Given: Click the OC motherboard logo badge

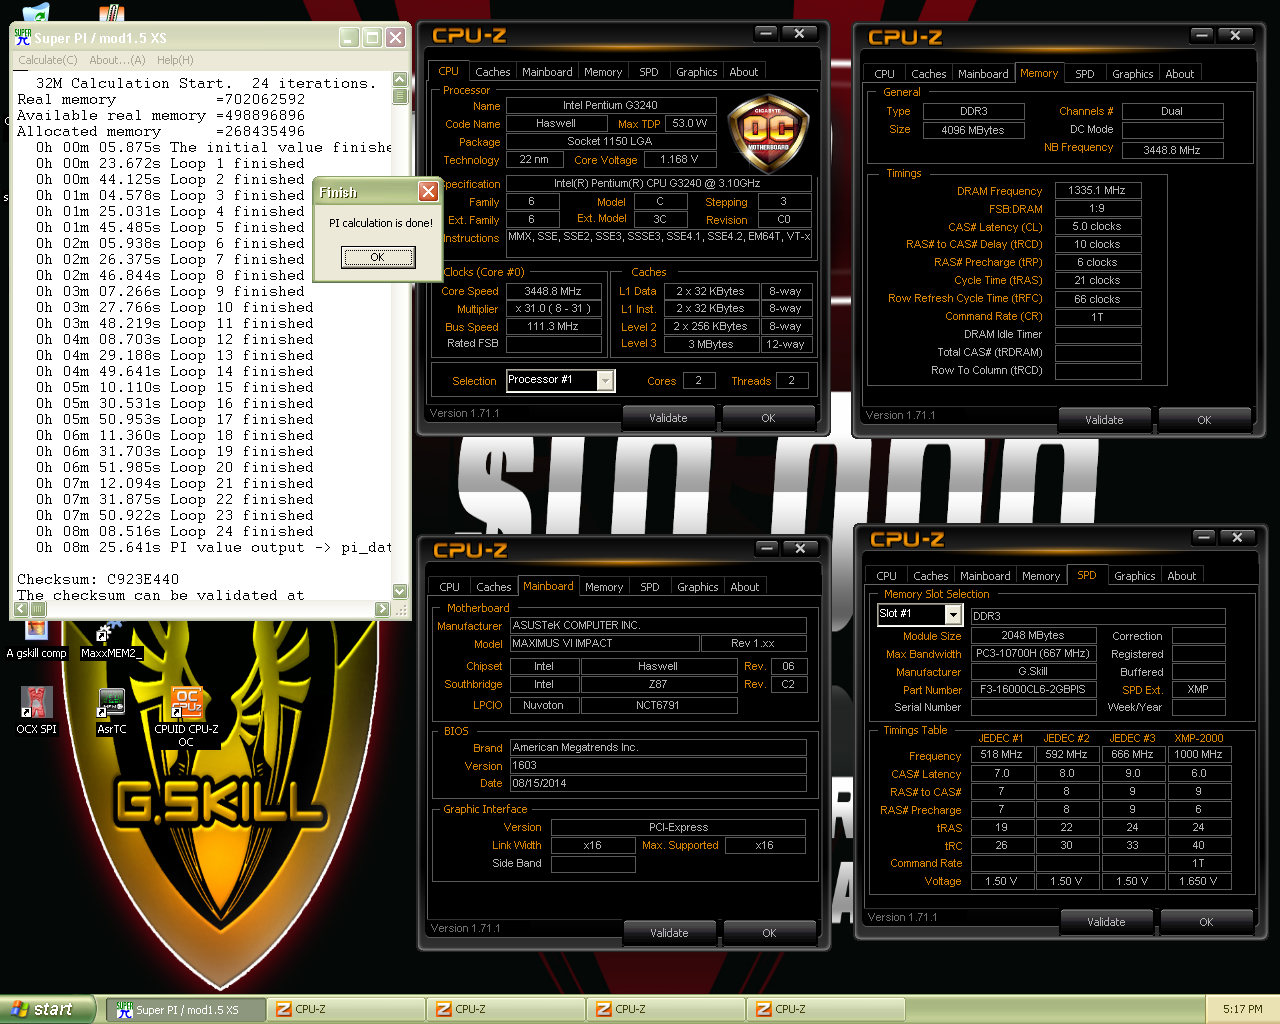Looking at the screenshot, I should [768, 132].
